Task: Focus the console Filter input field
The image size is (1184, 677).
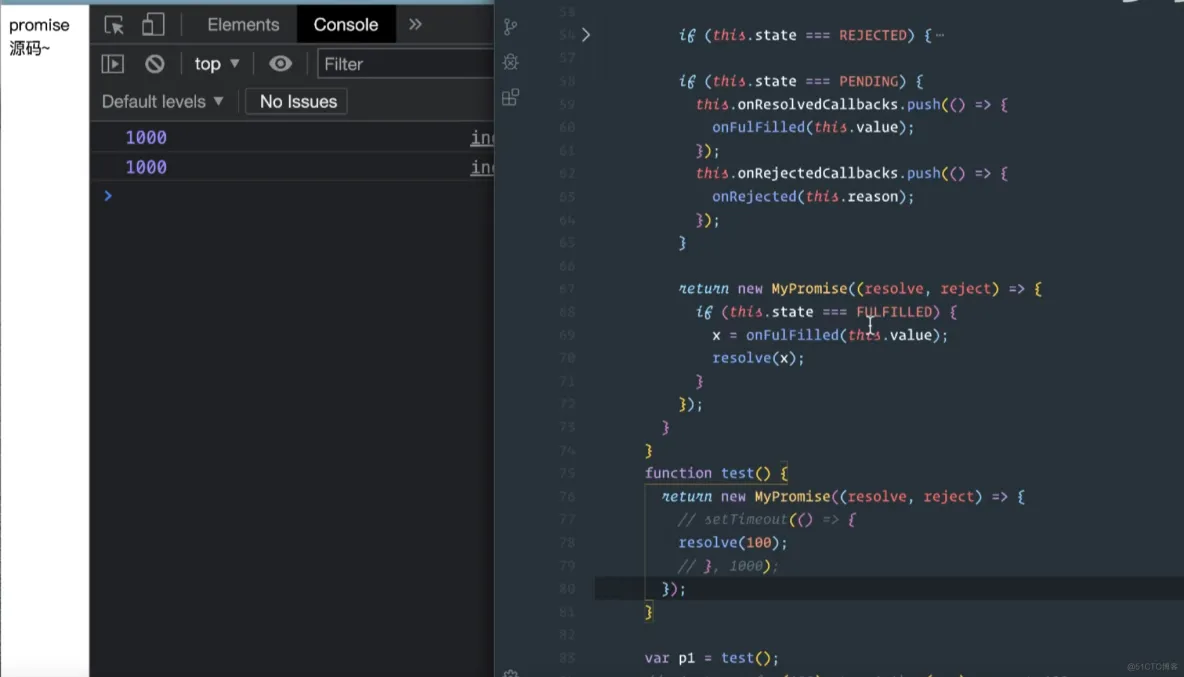Action: 405,64
